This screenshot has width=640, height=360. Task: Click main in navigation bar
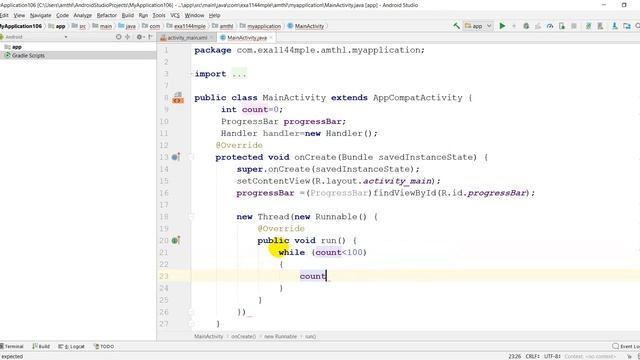pyautogui.click(x=102, y=26)
